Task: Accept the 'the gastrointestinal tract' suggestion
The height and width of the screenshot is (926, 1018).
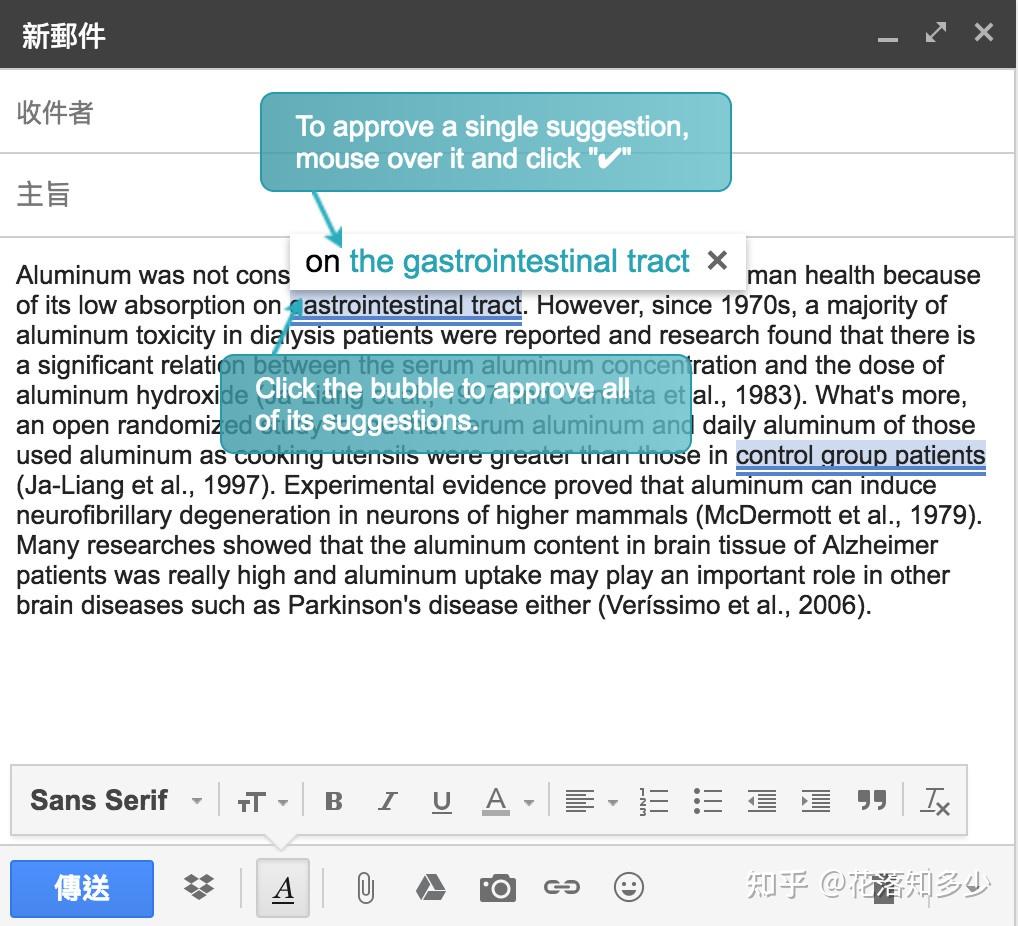Action: (x=519, y=261)
